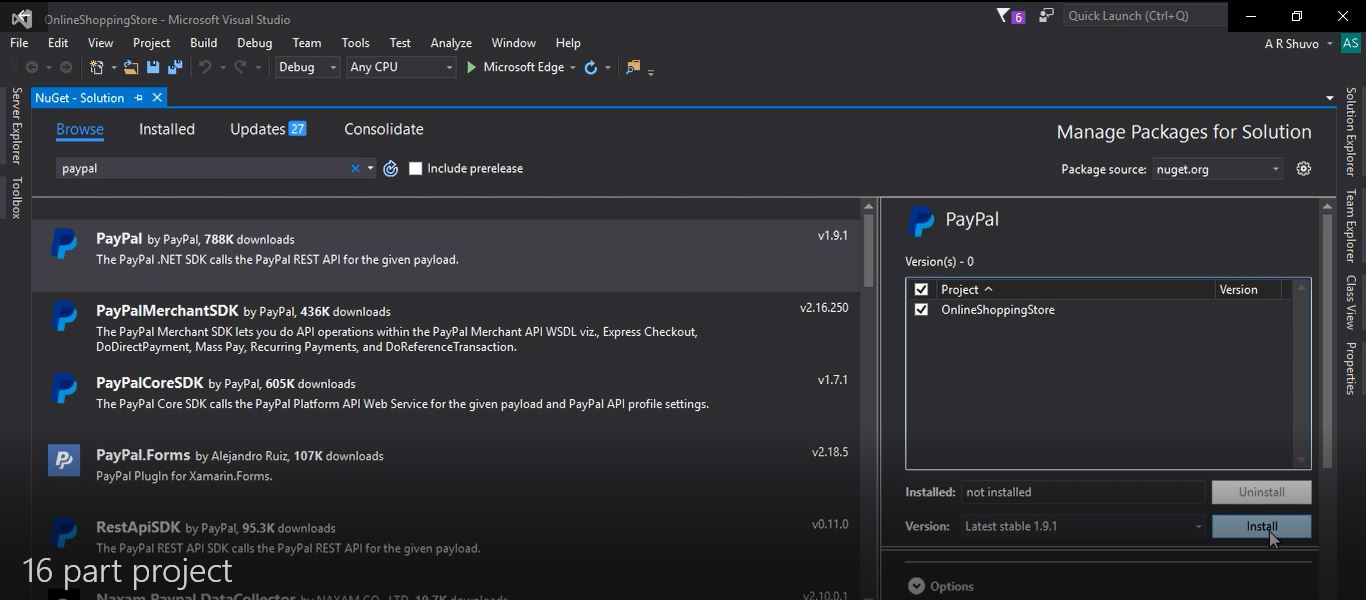This screenshot has height=600, width=1366.
Task: Expand the search history dropdown arrow
Action: pos(370,169)
